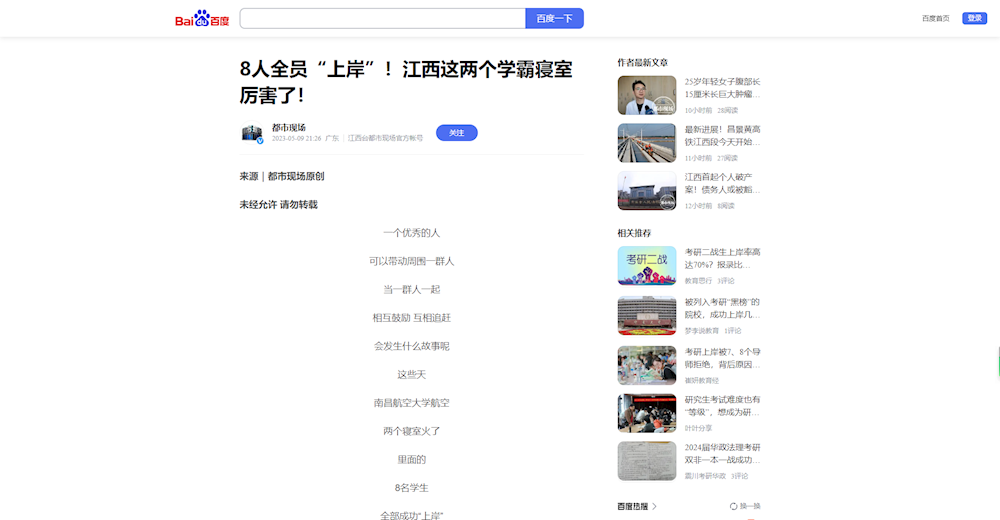Click the 换一换 refresh icon
The width and height of the screenshot is (1000, 520).
coord(734,506)
